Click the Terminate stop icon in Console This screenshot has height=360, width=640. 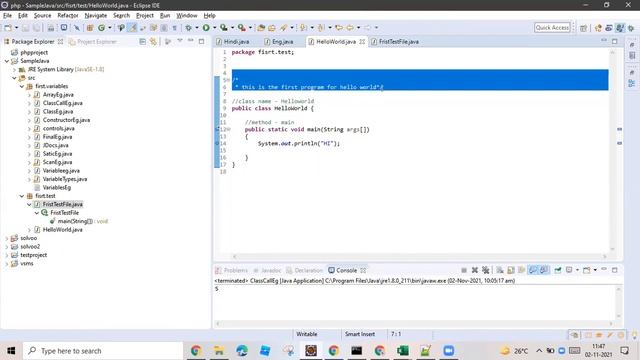pyautogui.click(x=464, y=270)
